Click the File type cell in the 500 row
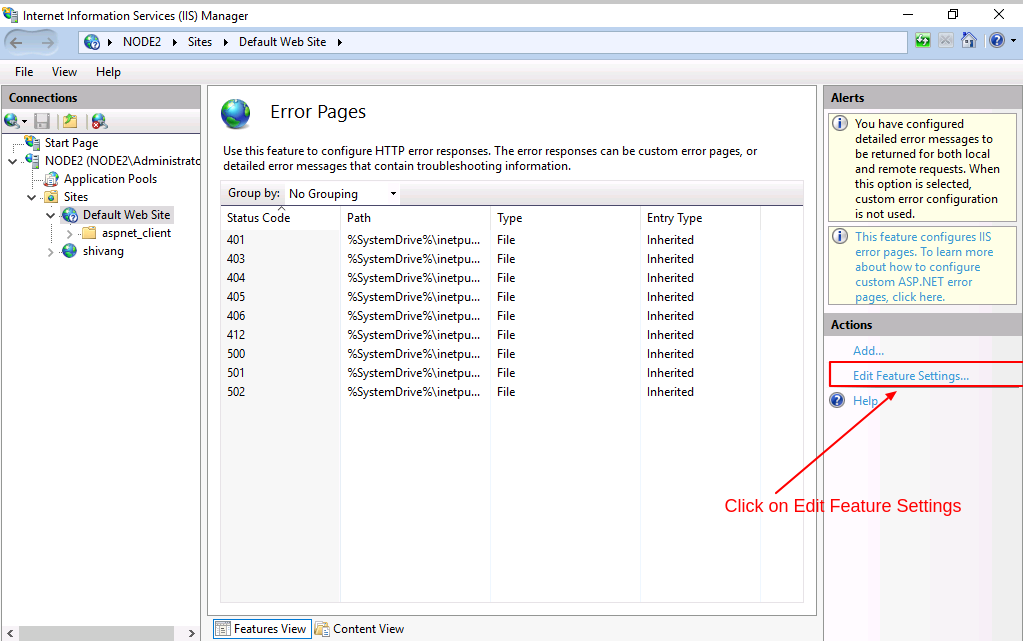Image resolution: width=1023 pixels, height=641 pixels. (x=506, y=354)
